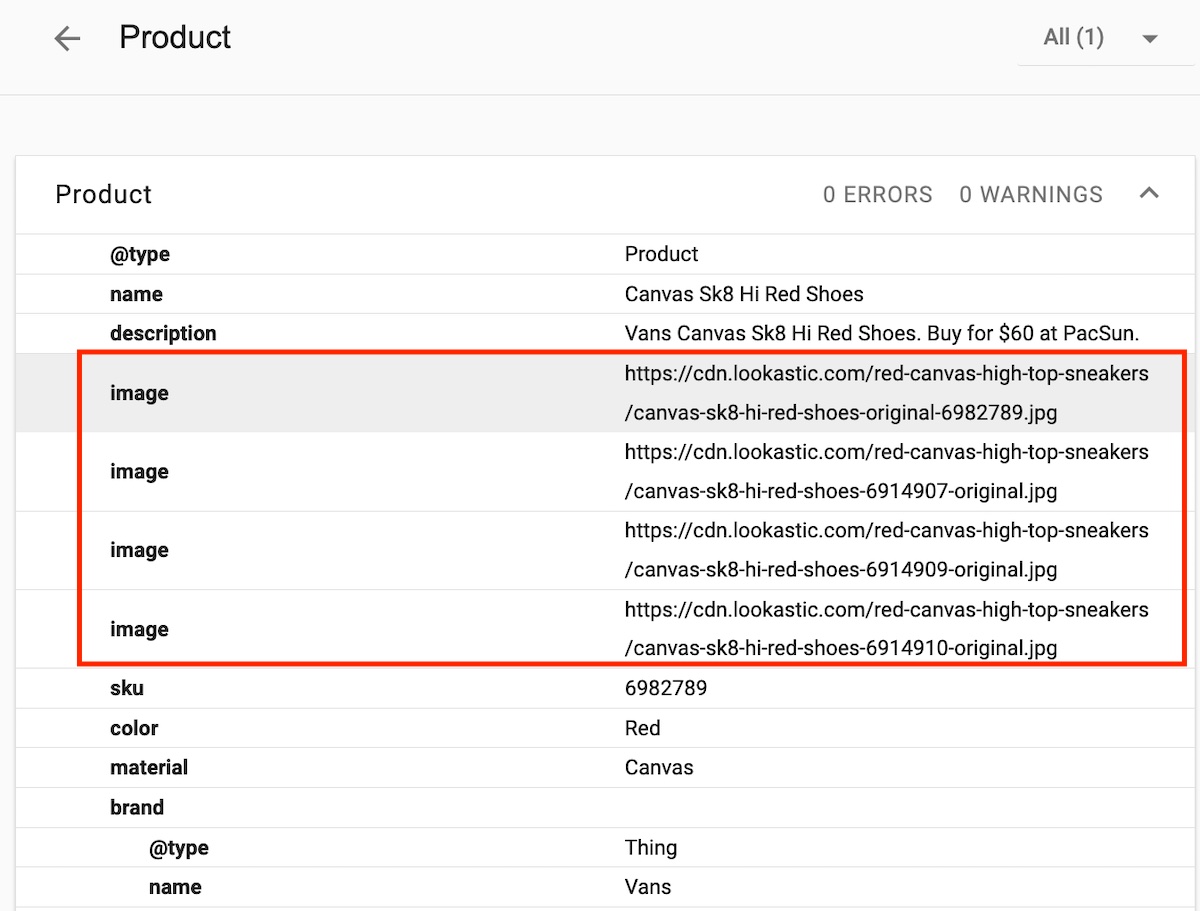1200x911 pixels.
Task: Click image URL ending 6914909-original.jpg
Action: point(885,550)
